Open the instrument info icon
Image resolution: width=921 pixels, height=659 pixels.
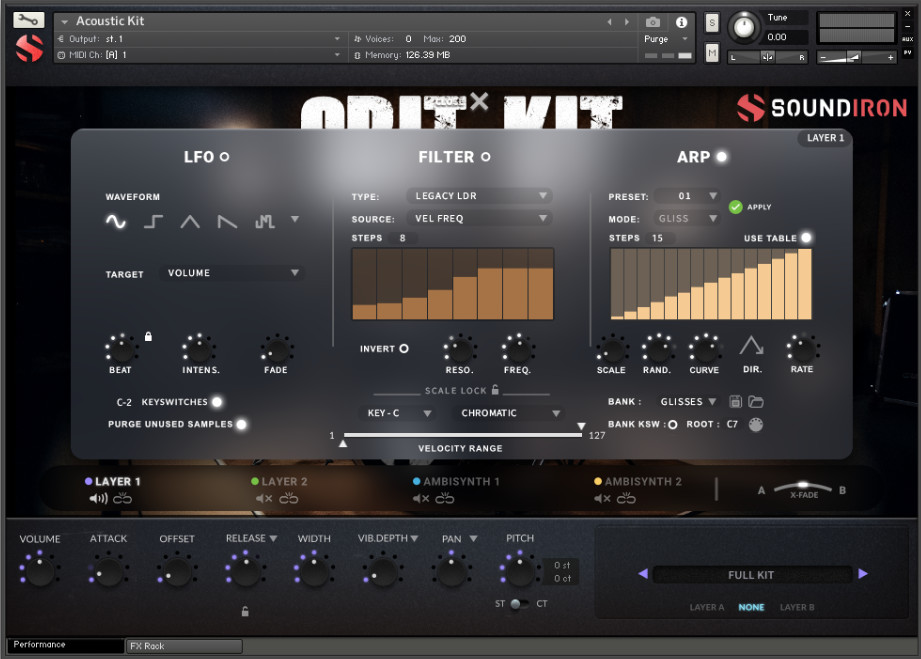(x=681, y=22)
